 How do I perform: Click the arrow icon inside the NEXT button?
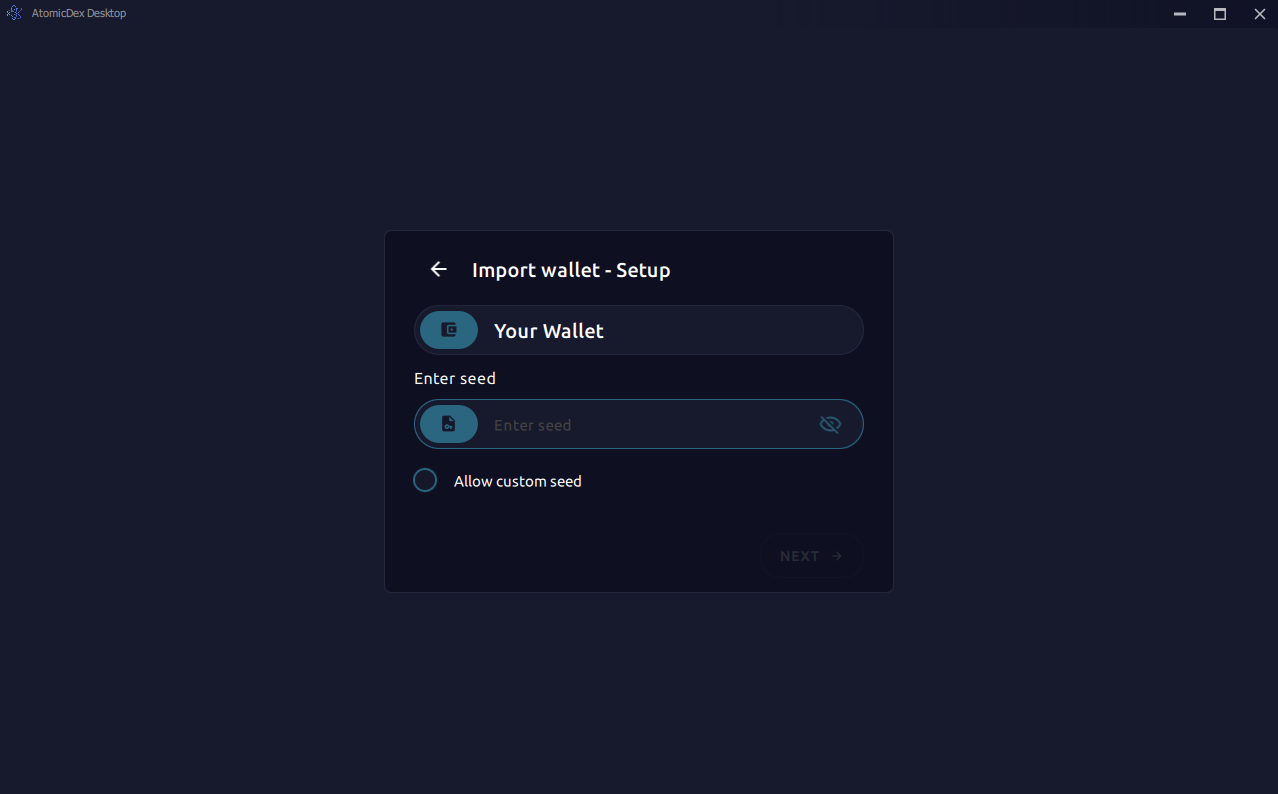click(836, 556)
